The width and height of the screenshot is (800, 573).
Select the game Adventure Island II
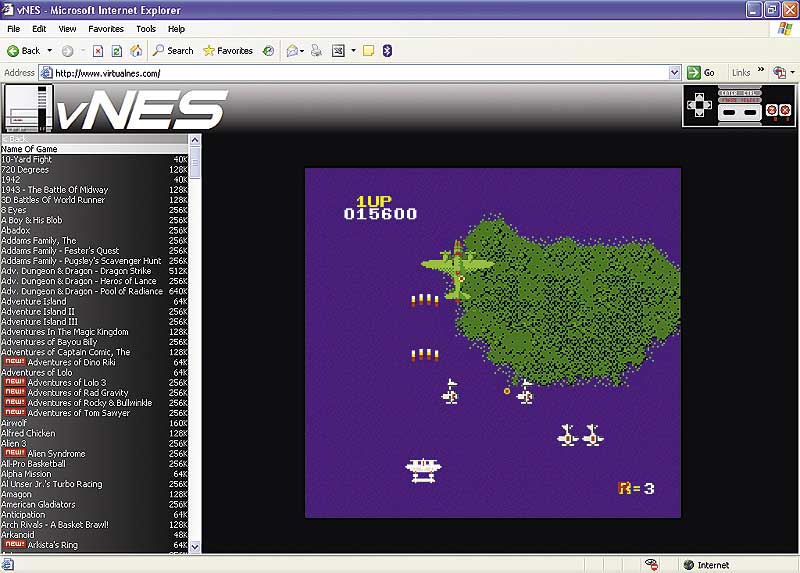[94, 312]
